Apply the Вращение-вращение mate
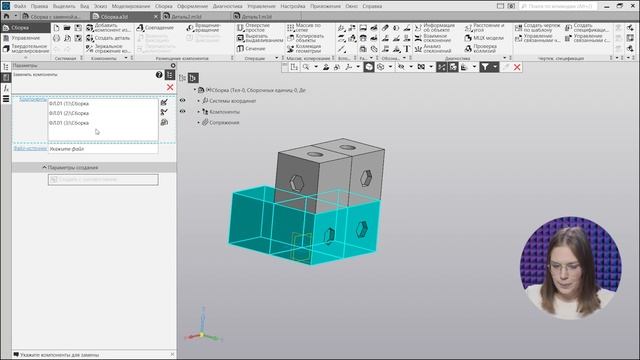640x360 pixels. [x=204, y=28]
